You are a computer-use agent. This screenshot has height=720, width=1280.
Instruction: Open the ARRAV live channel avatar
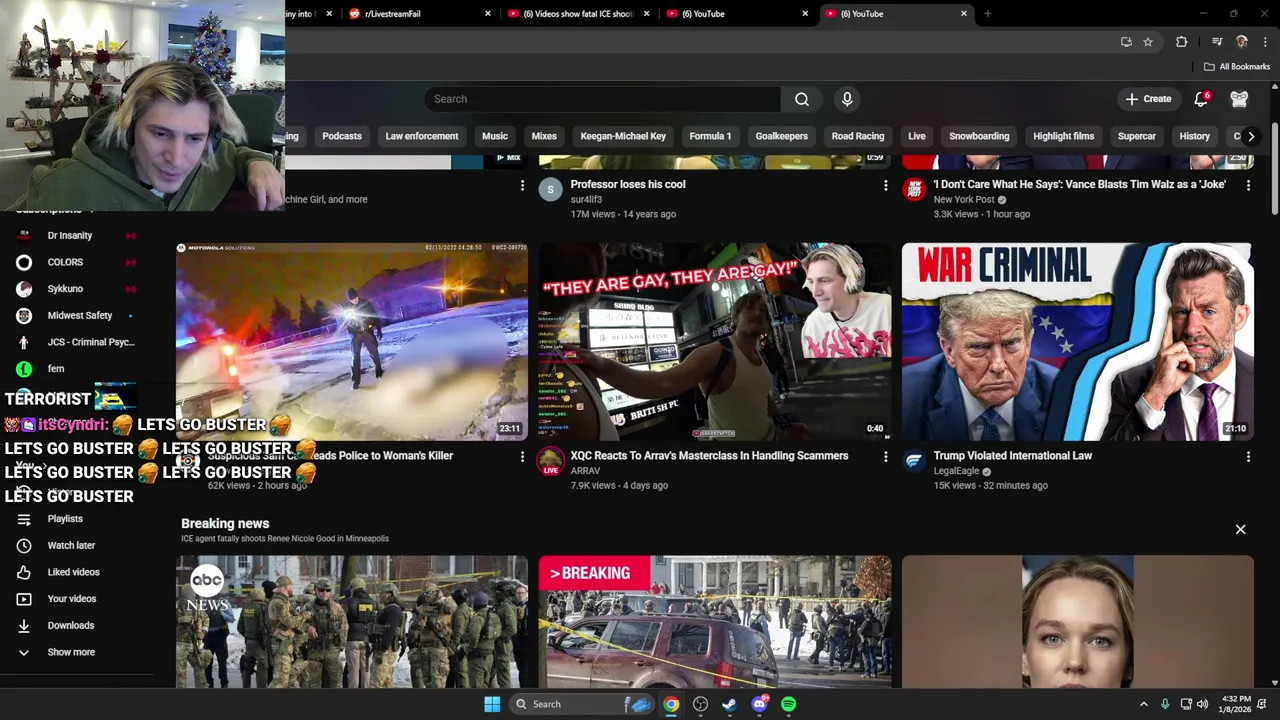(x=551, y=461)
